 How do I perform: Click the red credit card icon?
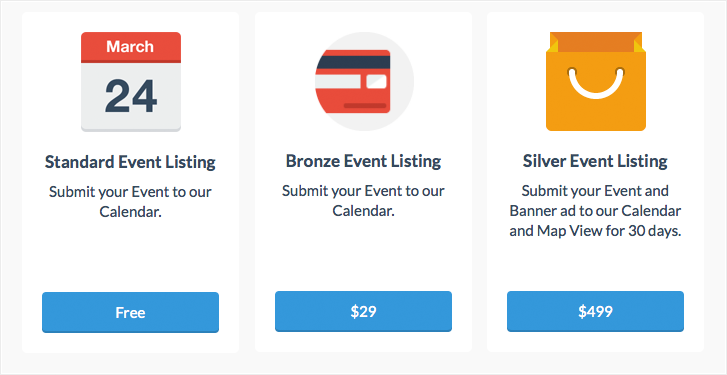coord(353,81)
